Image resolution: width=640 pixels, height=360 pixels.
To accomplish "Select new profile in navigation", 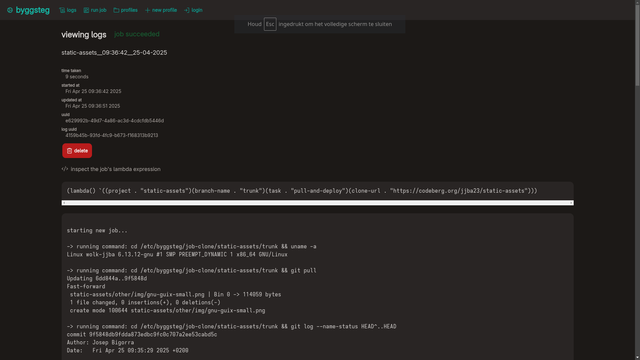I will (161, 10).
